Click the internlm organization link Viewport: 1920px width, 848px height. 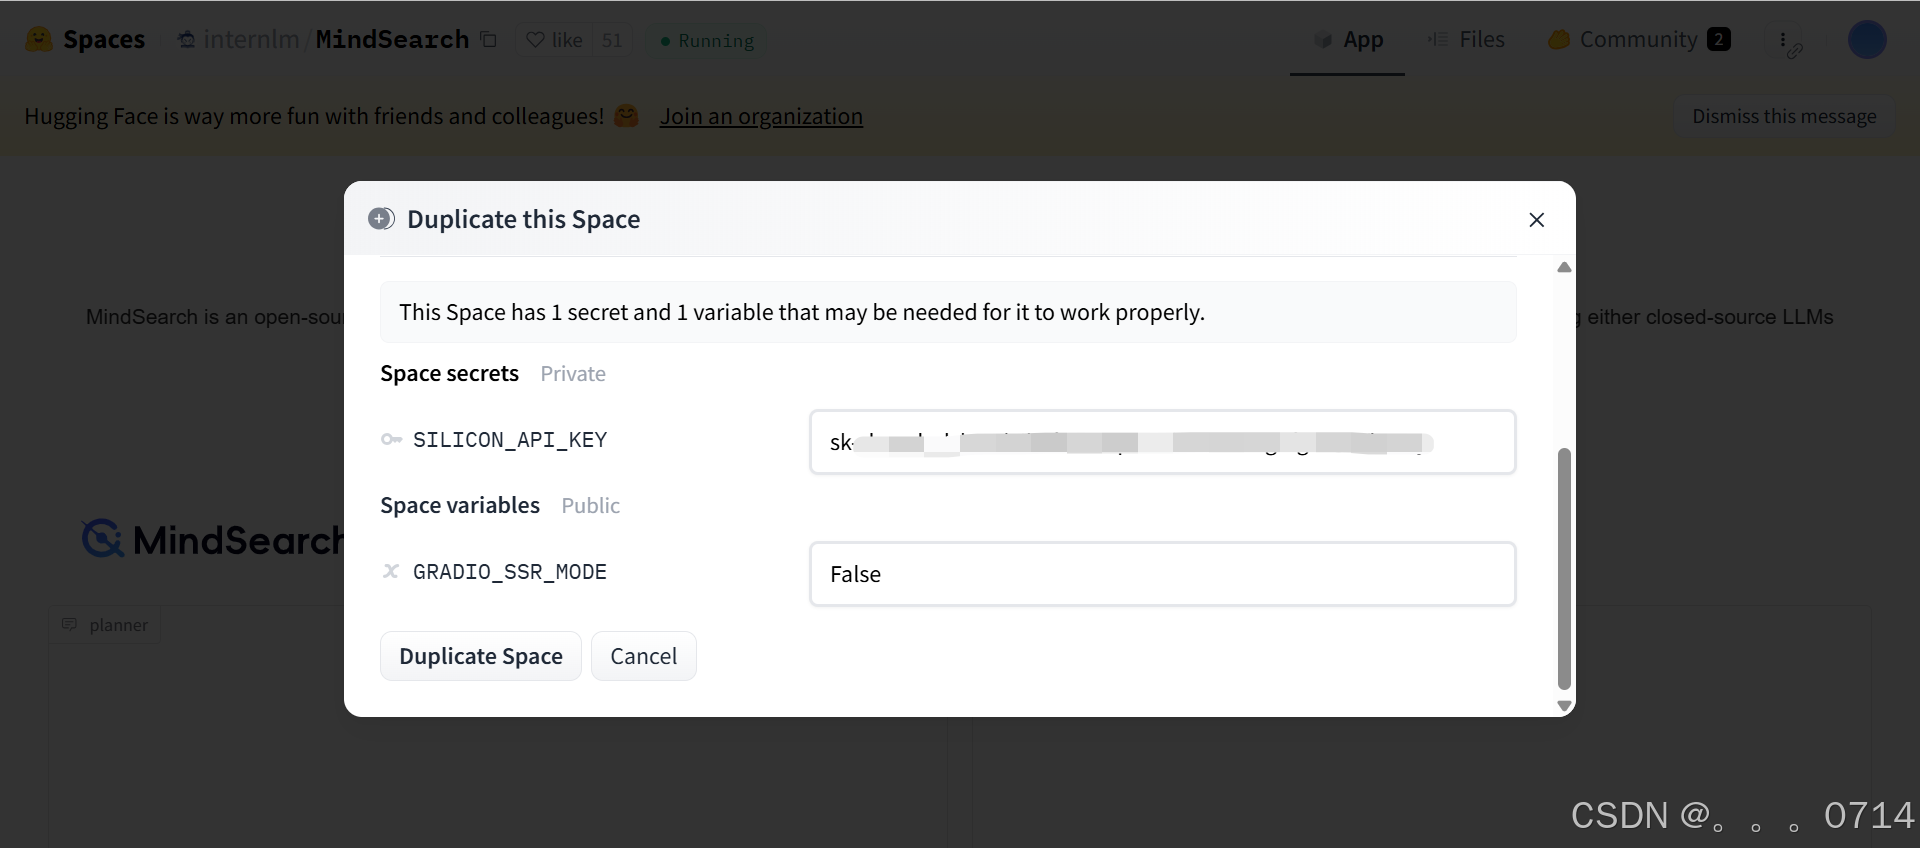coord(251,40)
